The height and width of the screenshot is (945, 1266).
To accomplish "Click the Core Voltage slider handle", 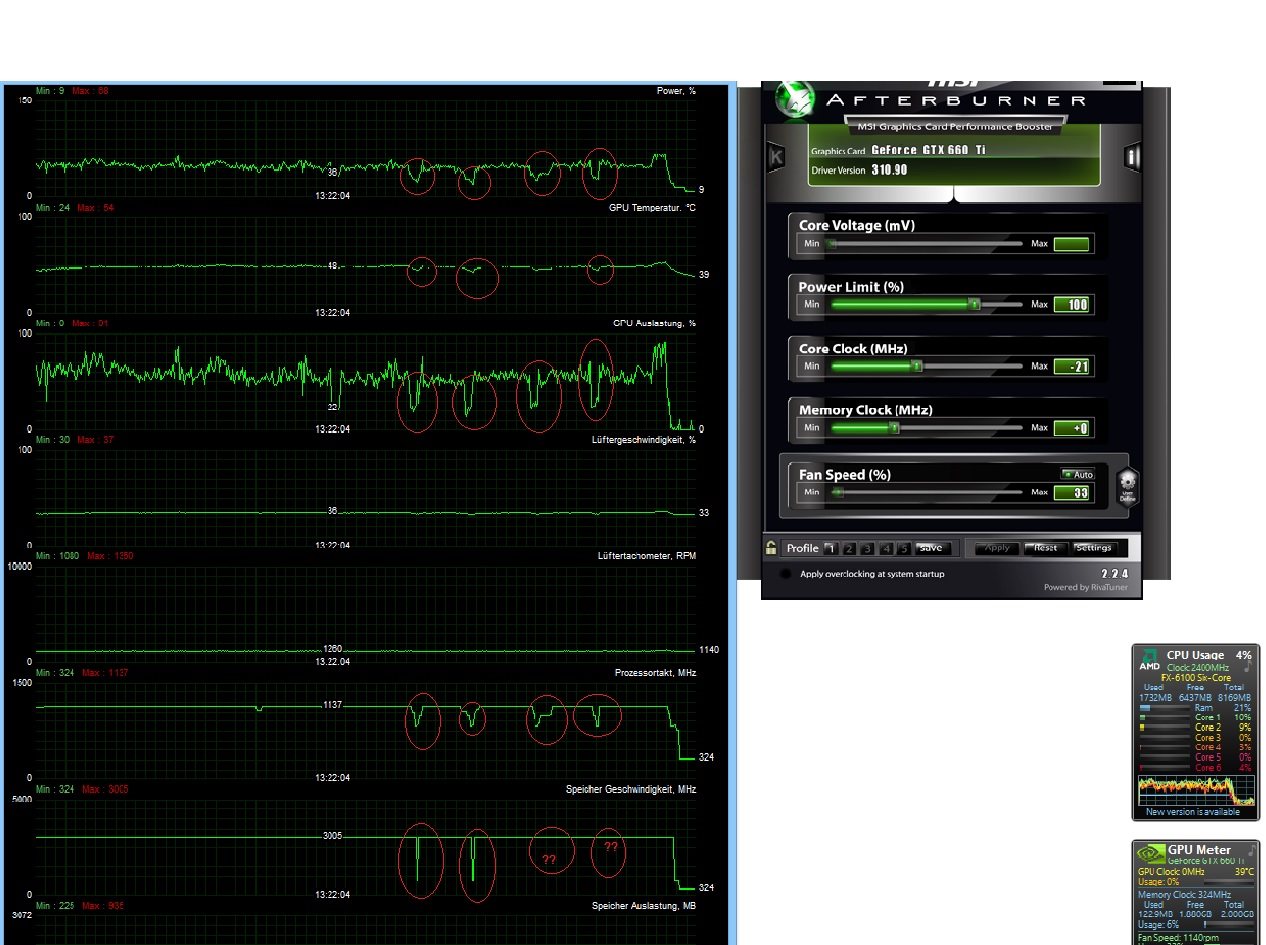I will click(x=830, y=243).
